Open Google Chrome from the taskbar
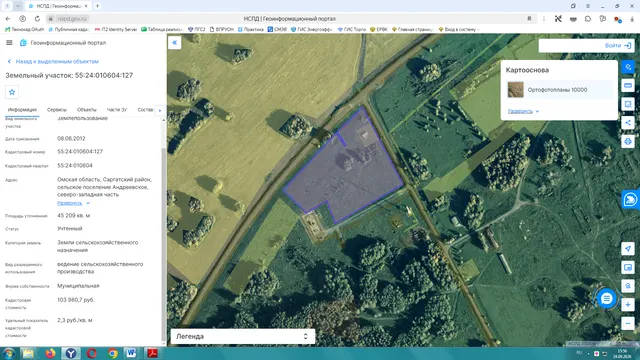Viewport: 640px width, 360px height. [113, 353]
